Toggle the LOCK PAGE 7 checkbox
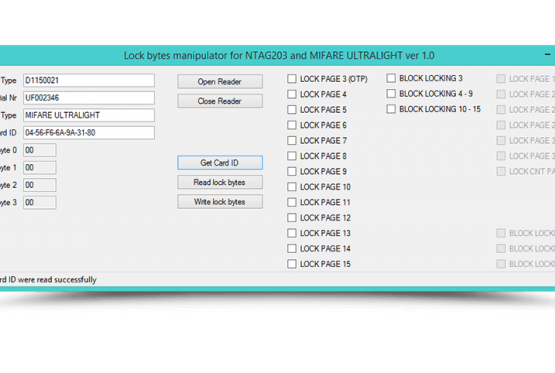Image resolution: width=555 pixels, height=373 pixels. 292,140
